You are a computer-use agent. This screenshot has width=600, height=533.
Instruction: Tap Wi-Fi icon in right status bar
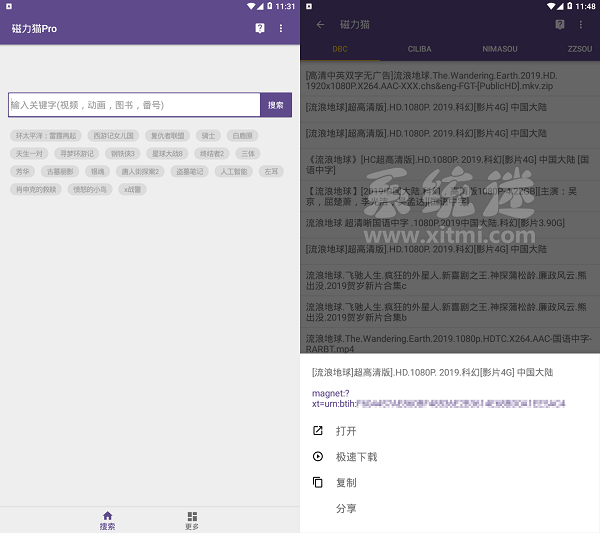tap(551, 6)
